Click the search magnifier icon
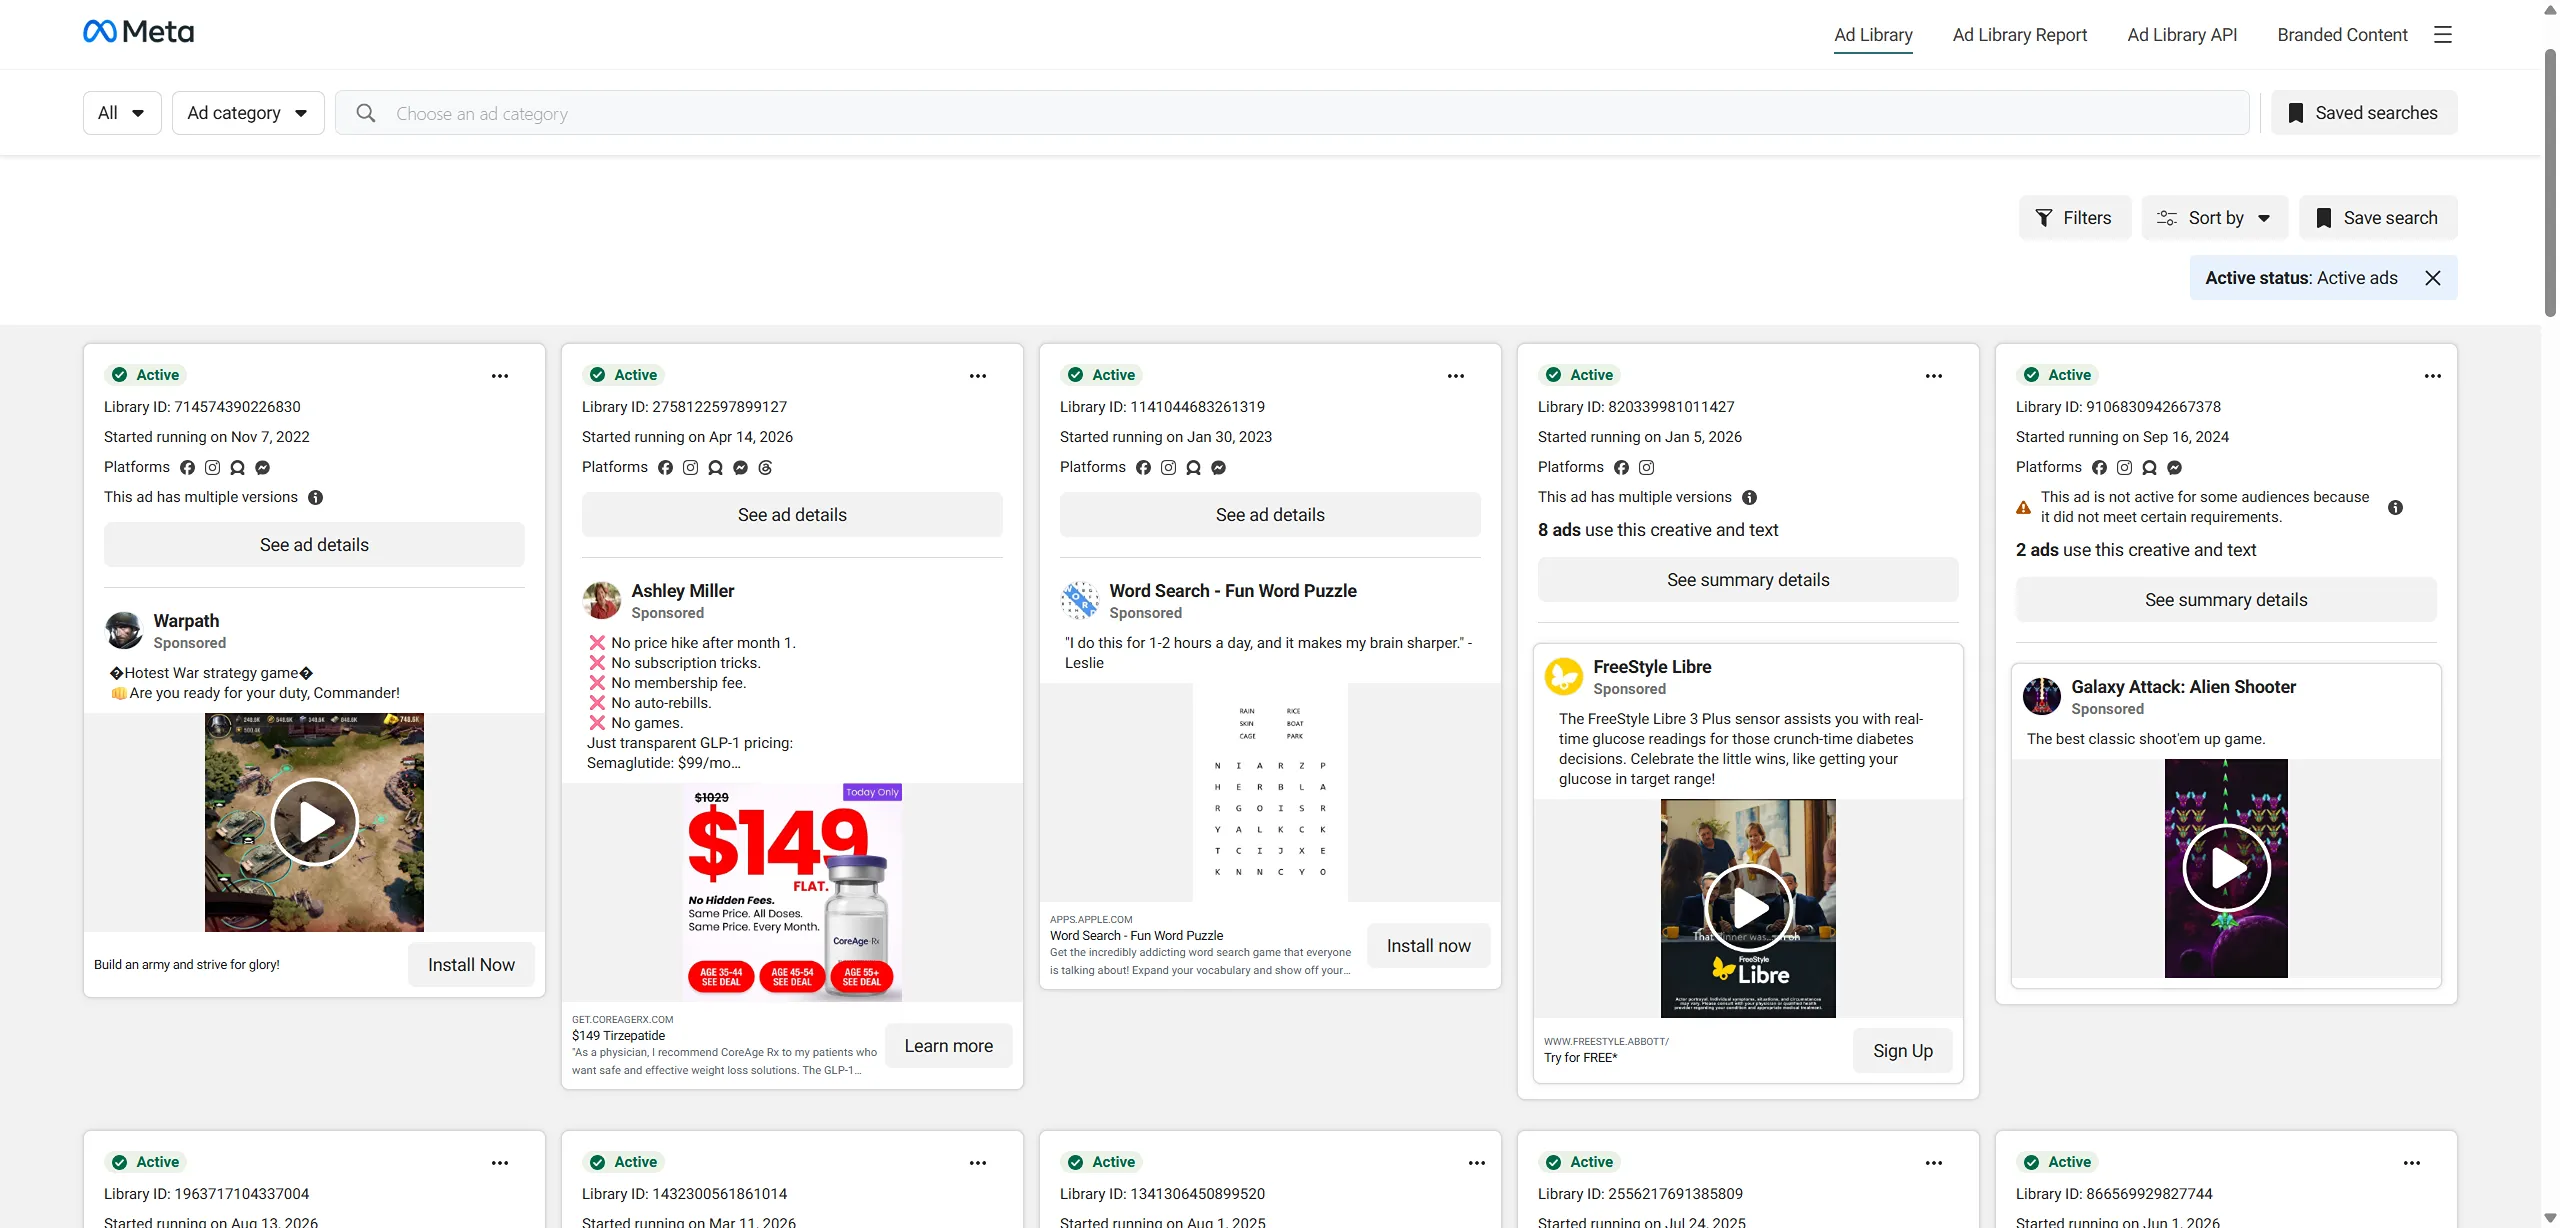Screen dimensions: 2560x1228 point(366,113)
